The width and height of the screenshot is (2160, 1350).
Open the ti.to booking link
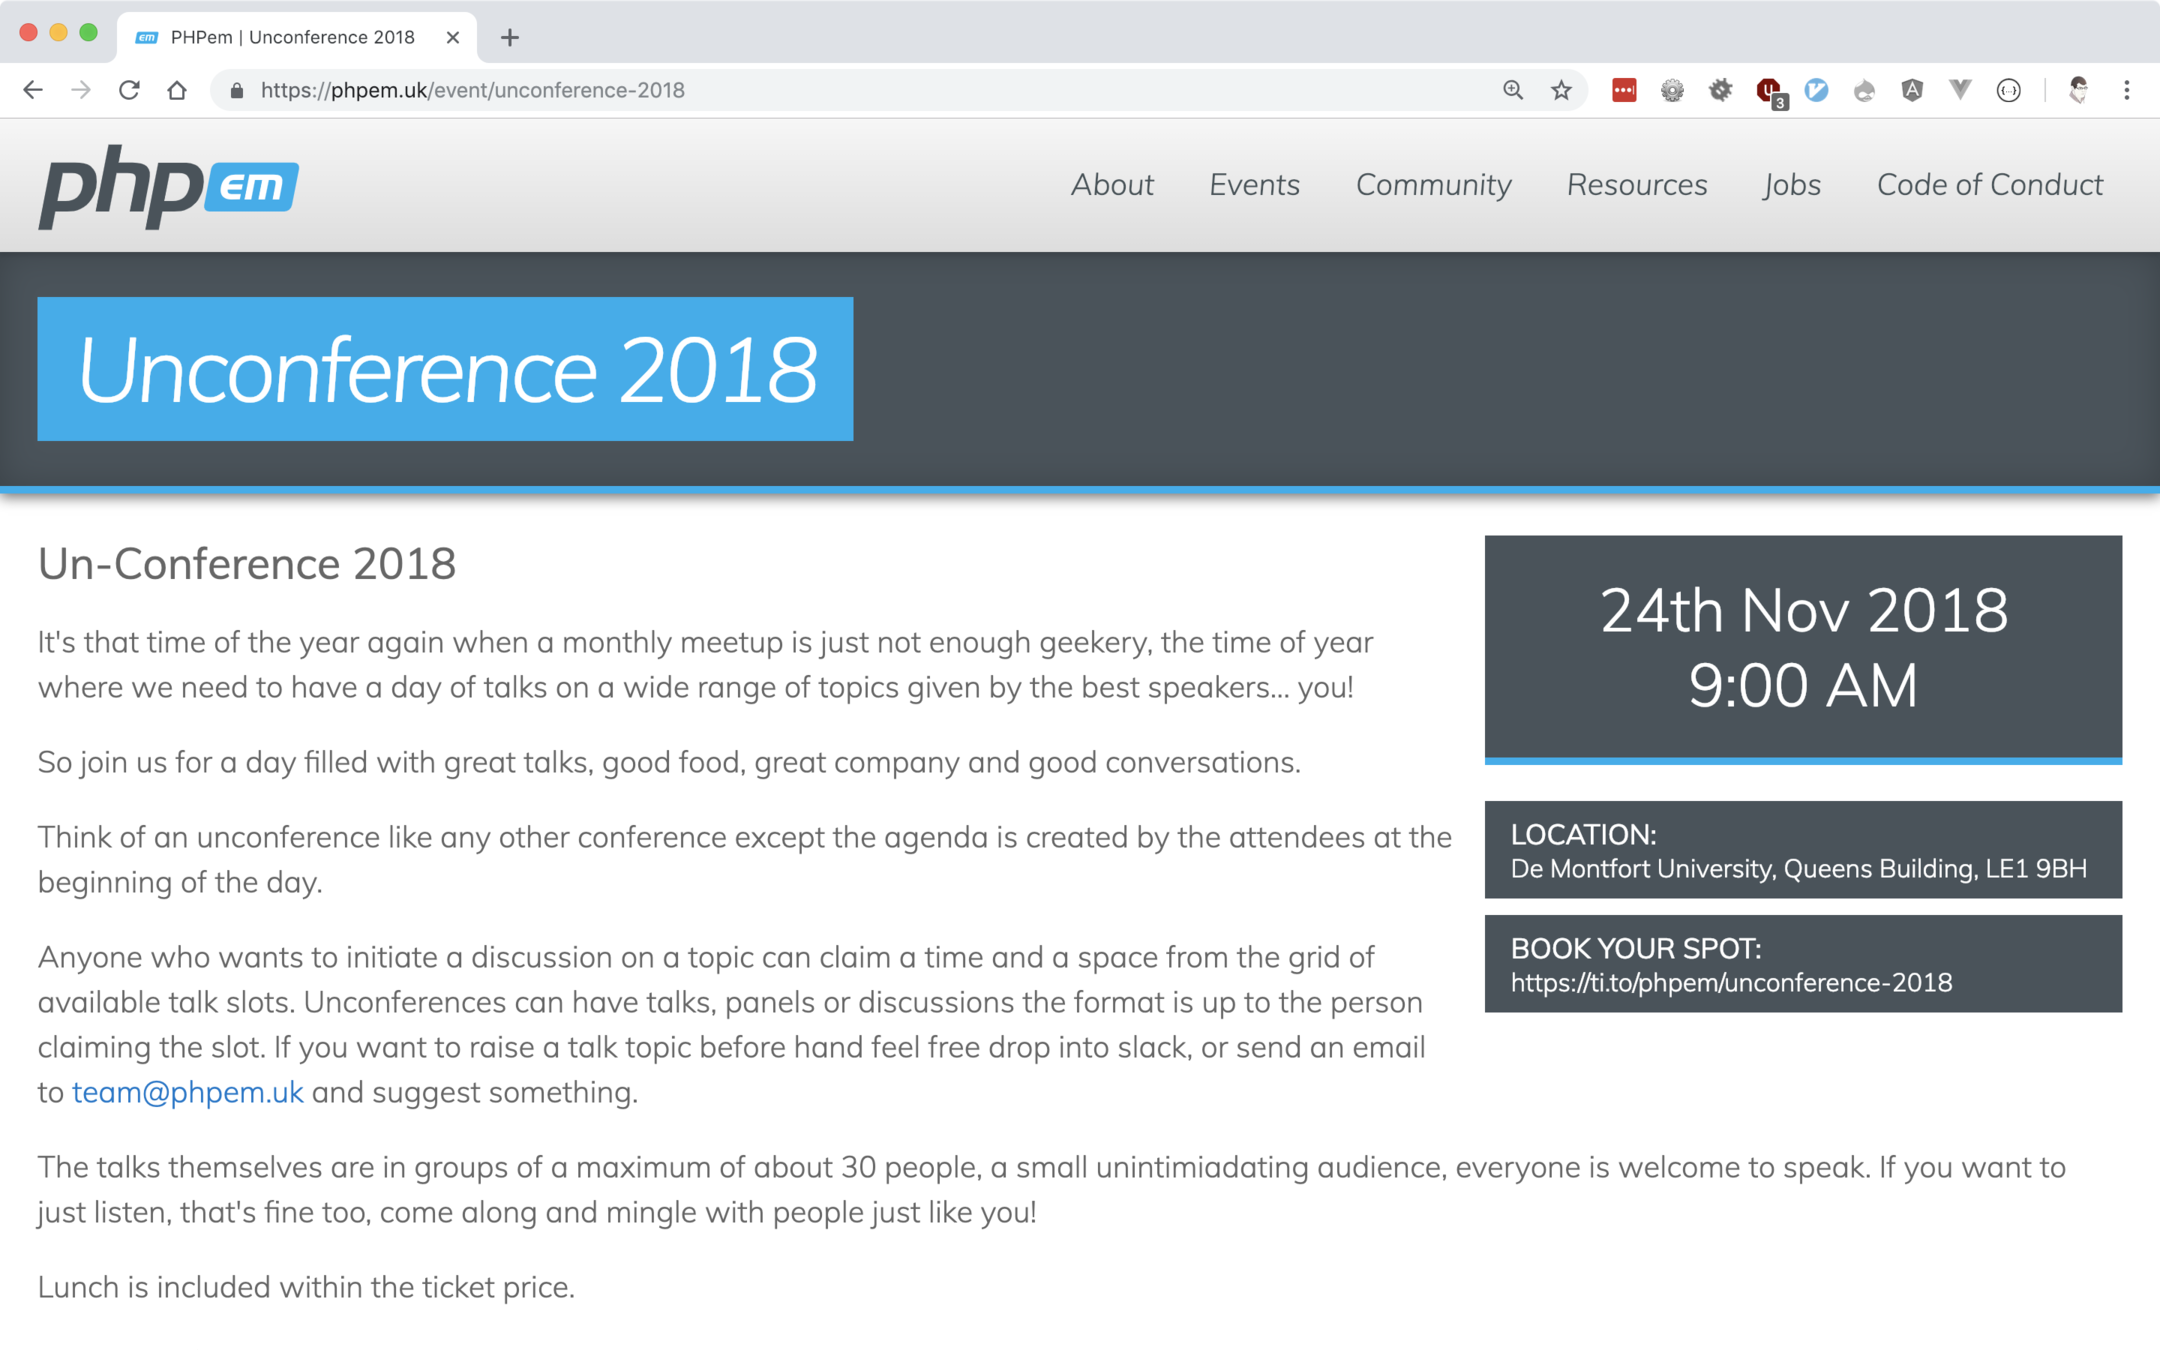1730,983
